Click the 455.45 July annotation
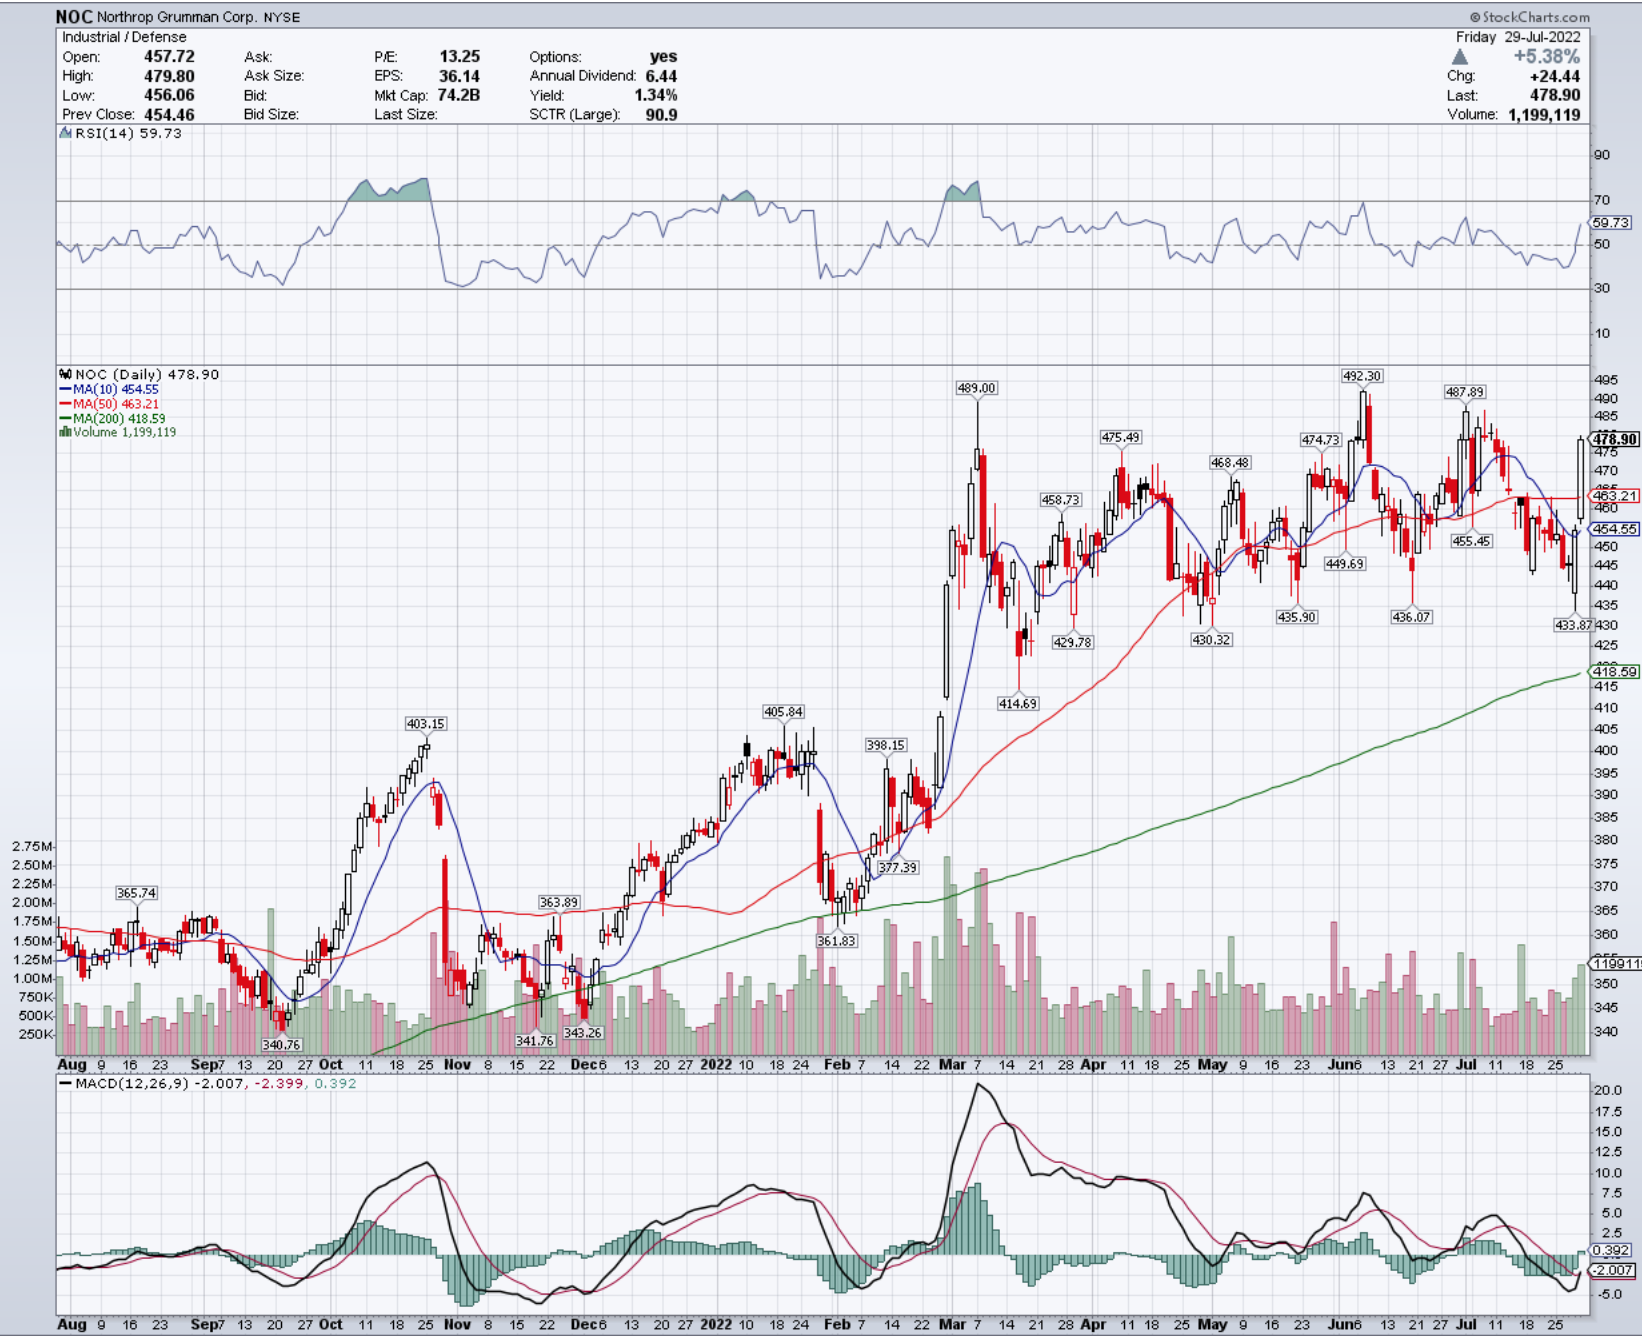Image resolution: width=1642 pixels, height=1336 pixels. [1471, 541]
